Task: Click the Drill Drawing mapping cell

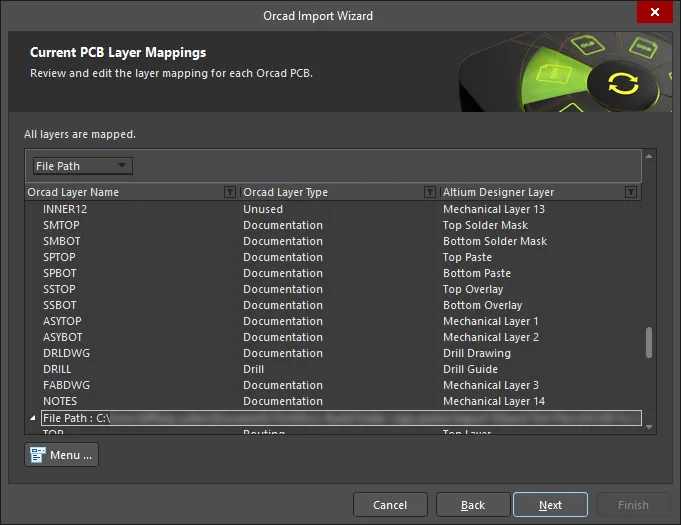Action: pos(477,353)
